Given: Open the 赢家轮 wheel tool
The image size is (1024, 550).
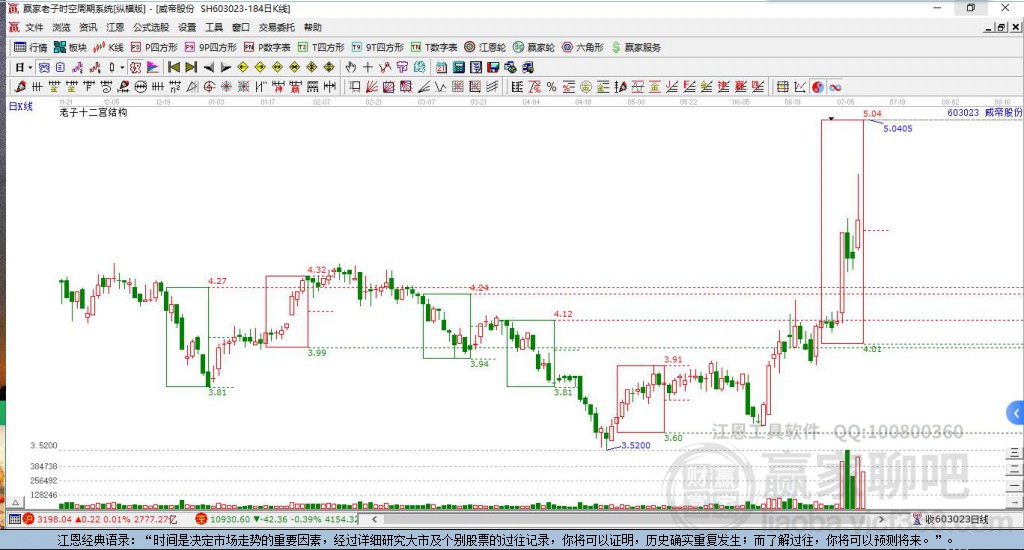Looking at the screenshot, I should 534,47.
